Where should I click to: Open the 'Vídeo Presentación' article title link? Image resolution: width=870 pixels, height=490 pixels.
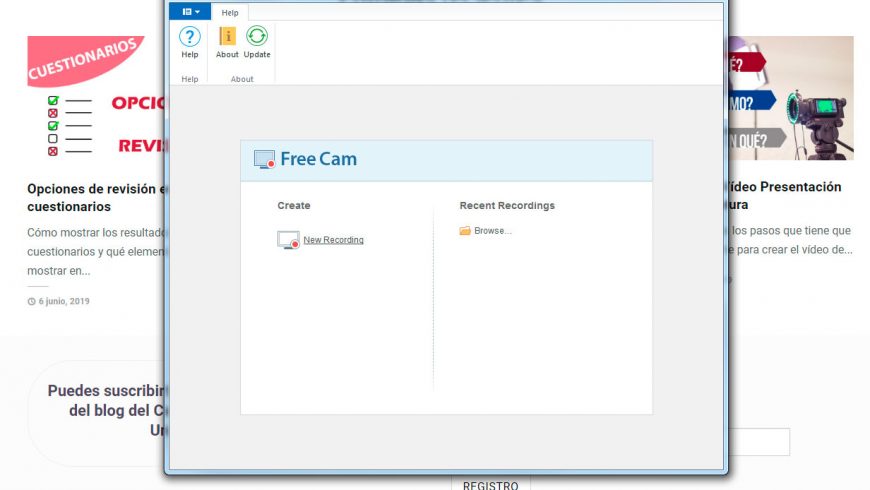click(785, 195)
